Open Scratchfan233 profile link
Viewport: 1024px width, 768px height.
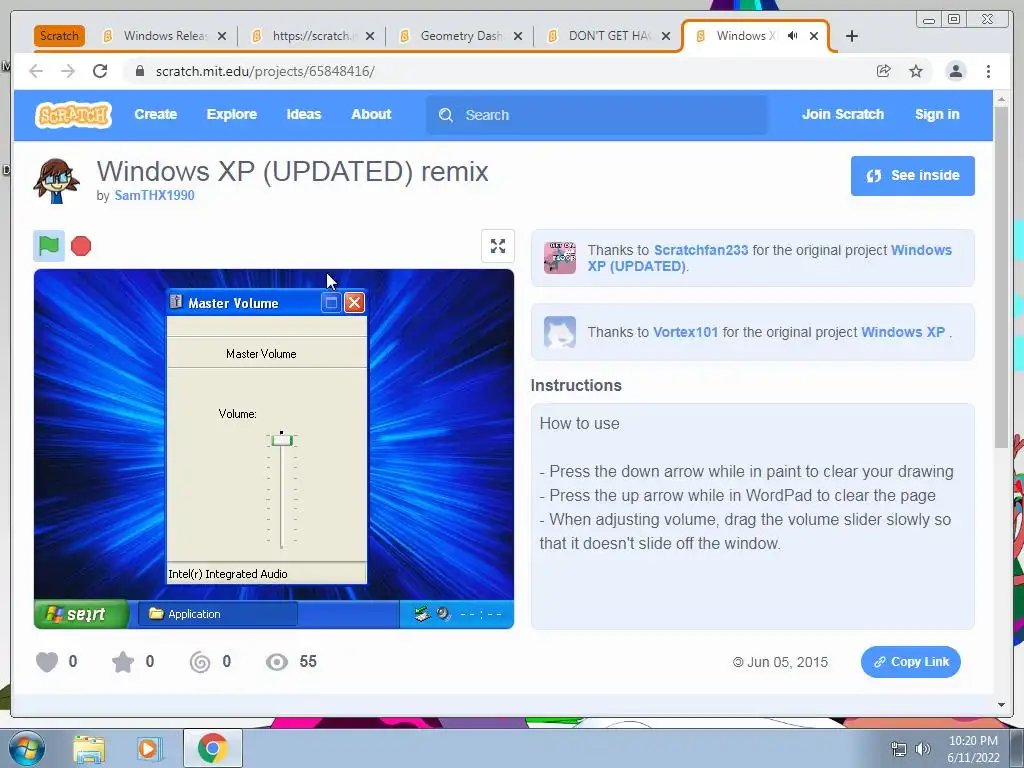pos(701,250)
